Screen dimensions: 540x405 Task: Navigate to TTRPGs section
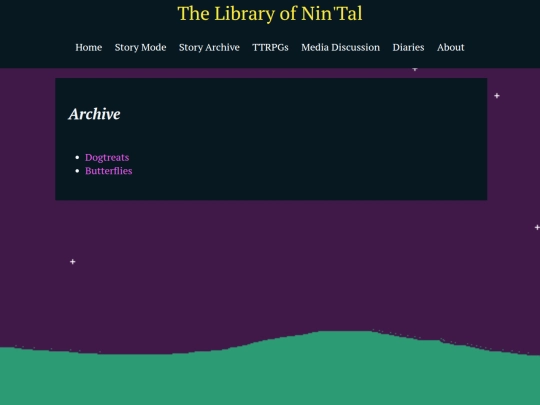270,47
